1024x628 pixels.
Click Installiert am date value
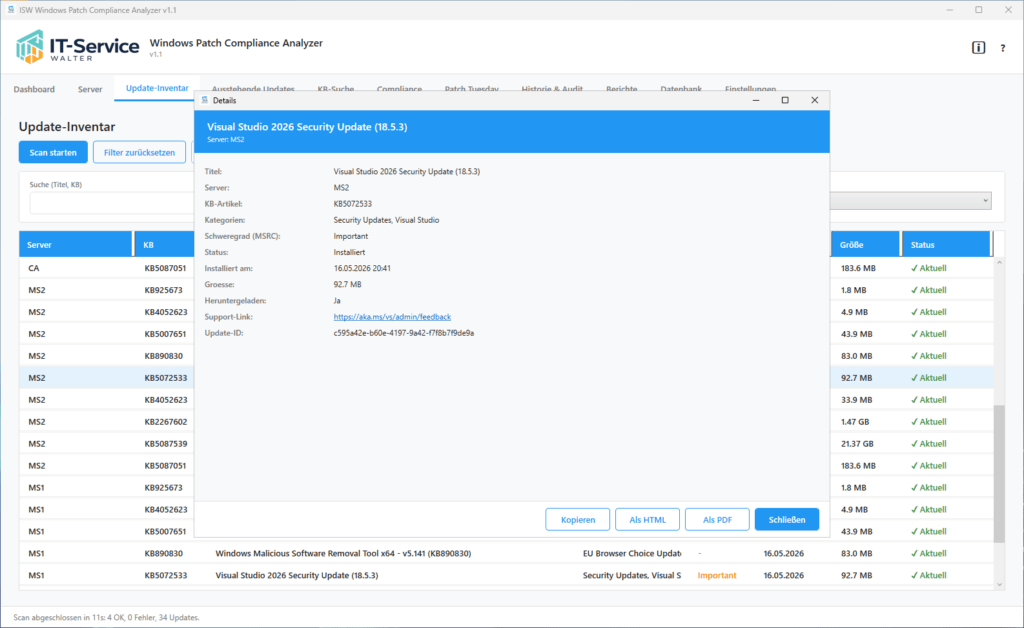pyautogui.click(x=362, y=268)
